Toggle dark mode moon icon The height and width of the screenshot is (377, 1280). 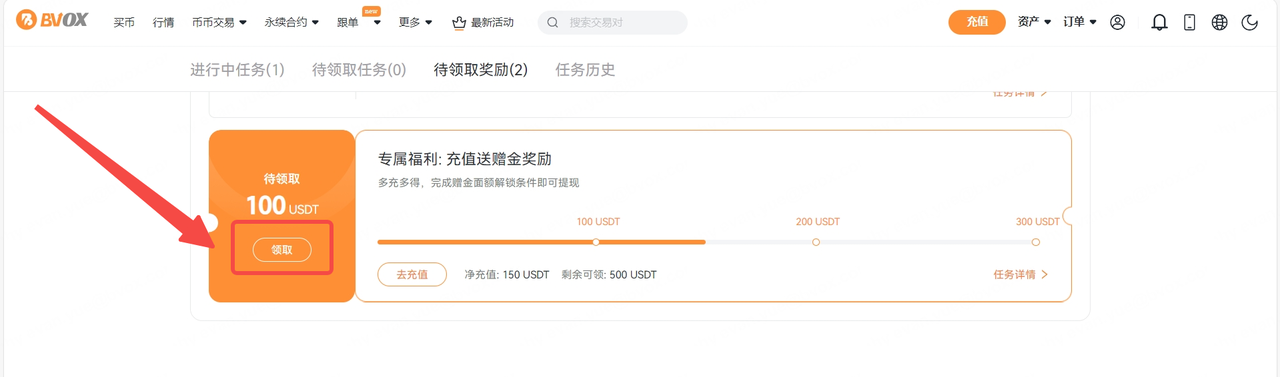(1249, 22)
